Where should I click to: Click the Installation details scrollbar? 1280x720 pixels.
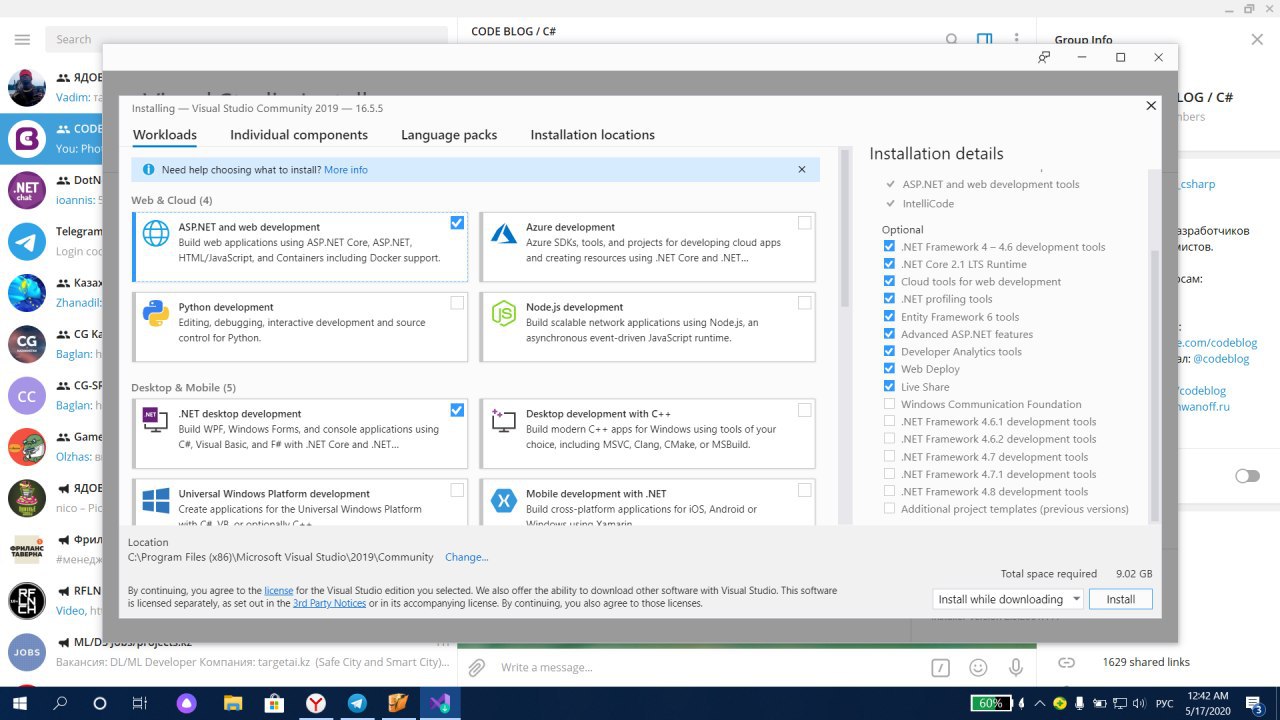(x=1156, y=385)
